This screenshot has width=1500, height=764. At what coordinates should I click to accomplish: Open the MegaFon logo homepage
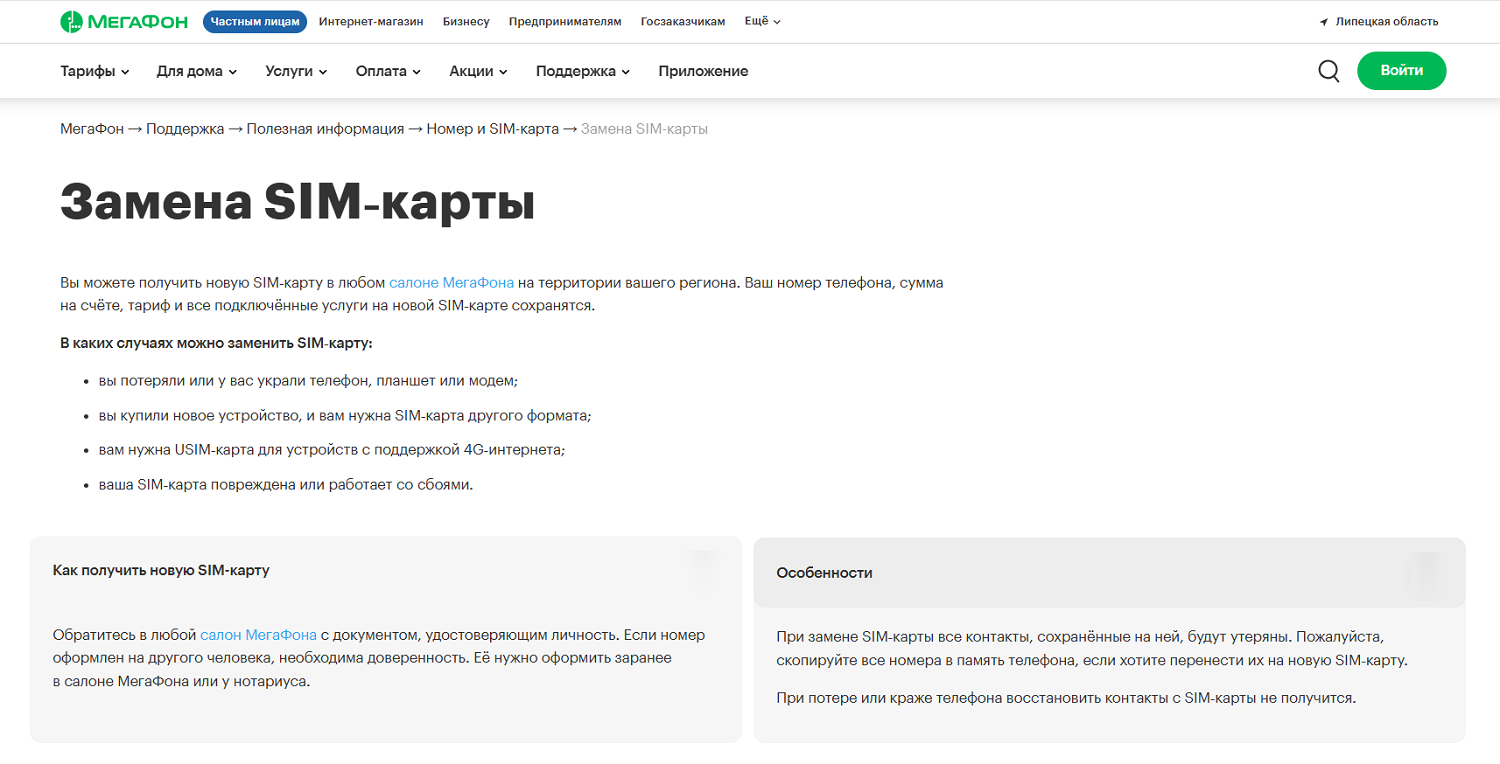click(124, 21)
